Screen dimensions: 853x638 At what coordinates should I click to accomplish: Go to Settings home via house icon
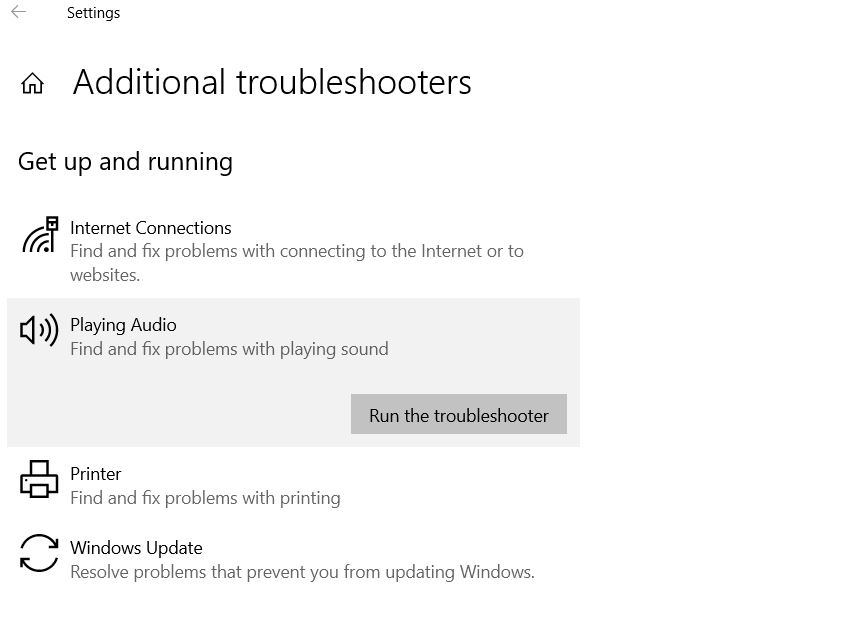point(32,83)
